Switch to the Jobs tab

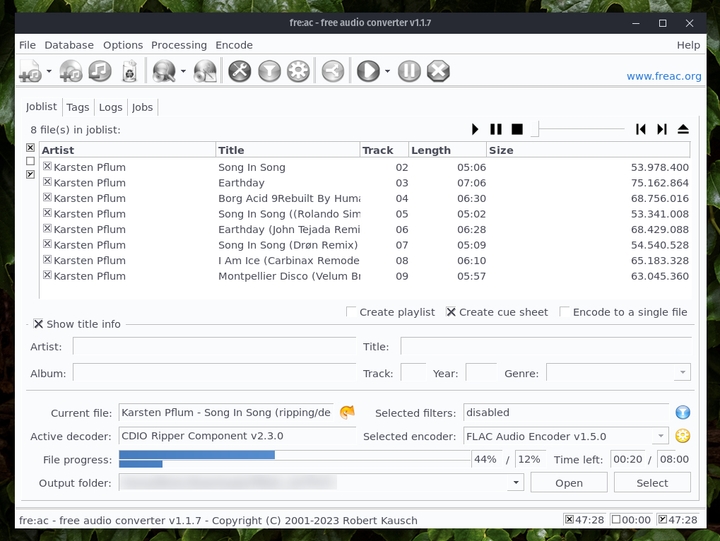142,107
